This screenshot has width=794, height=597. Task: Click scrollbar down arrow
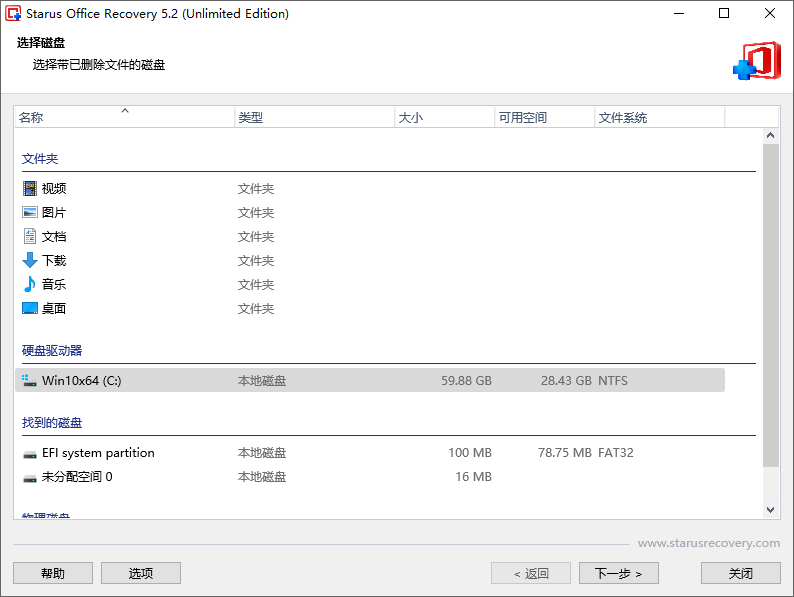click(x=770, y=510)
